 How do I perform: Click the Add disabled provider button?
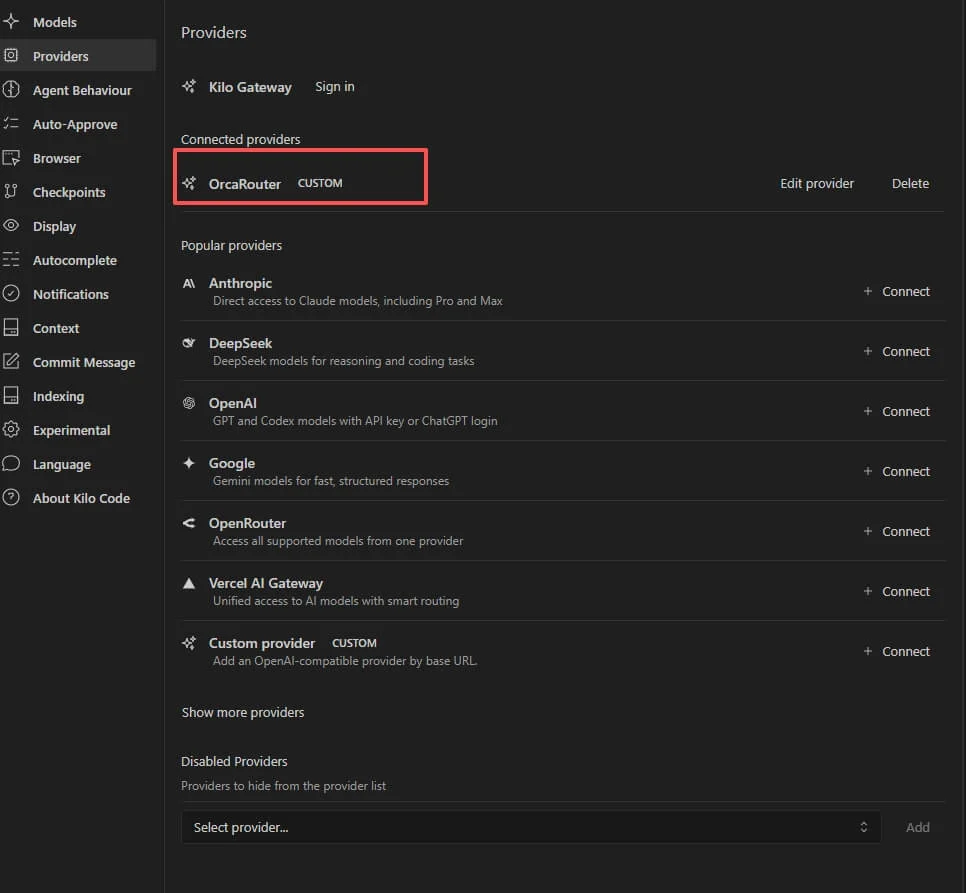pos(917,827)
